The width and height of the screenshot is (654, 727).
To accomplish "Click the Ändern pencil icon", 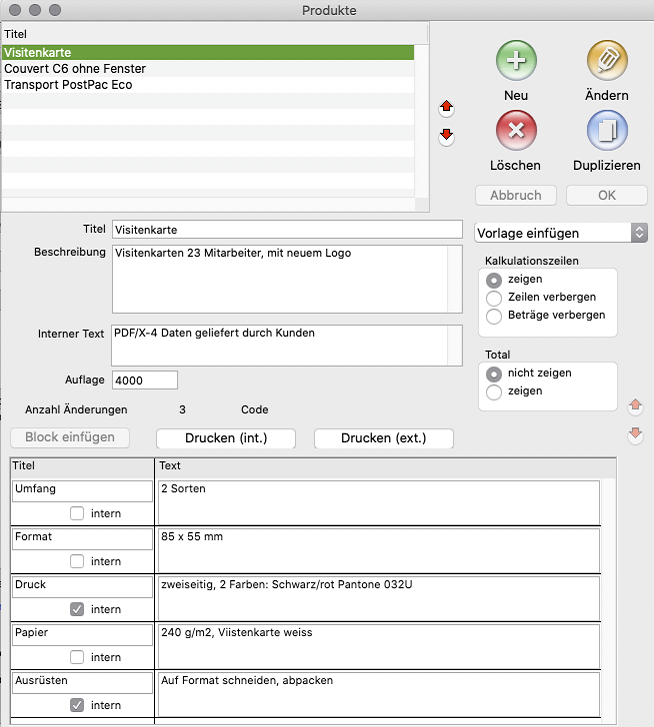I will coord(606,60).
